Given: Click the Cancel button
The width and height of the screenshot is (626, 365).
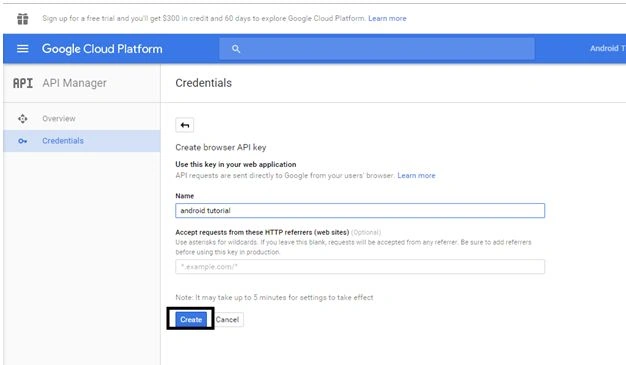Looking at the screenshot, I should click(228, 319).
